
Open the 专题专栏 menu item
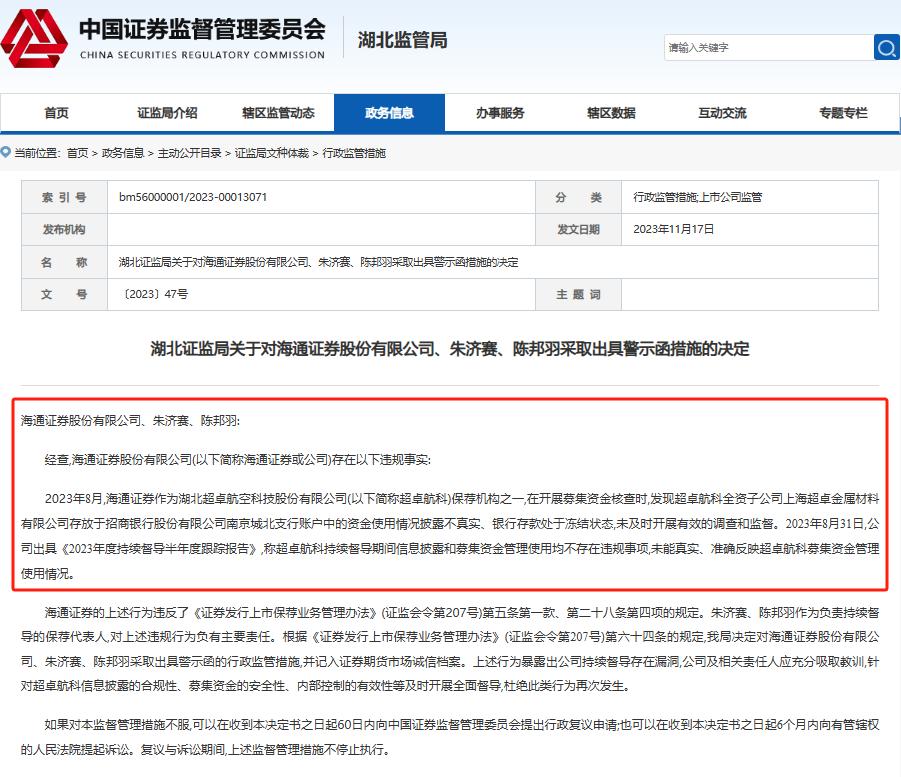843,113
